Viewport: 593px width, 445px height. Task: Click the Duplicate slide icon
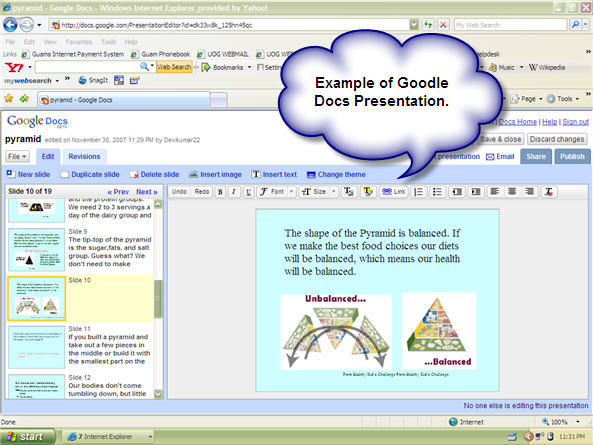point(65,174)
